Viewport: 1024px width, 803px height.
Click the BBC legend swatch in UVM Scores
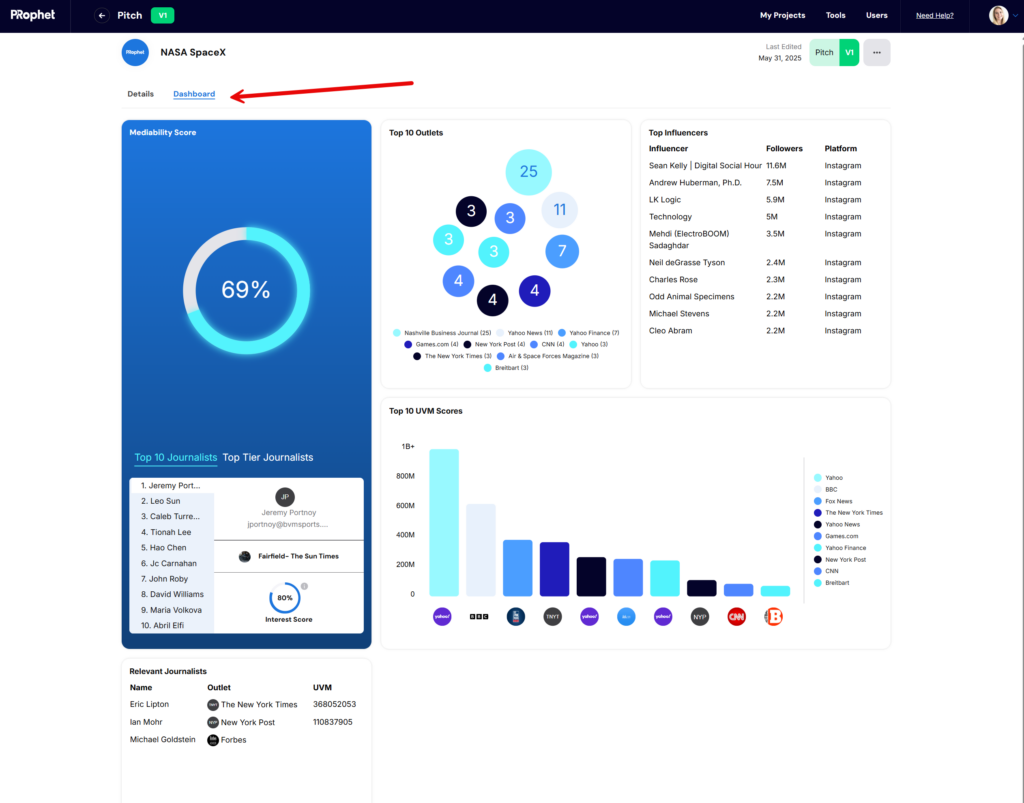pyautogui.click(x=818, y=490)
